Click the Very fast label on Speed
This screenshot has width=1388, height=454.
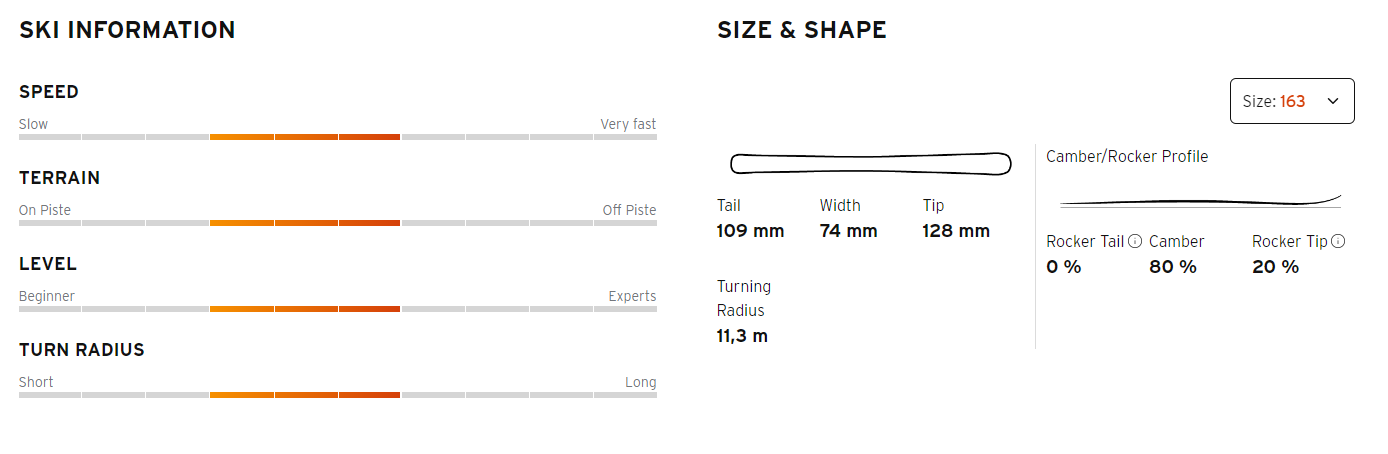628,124
